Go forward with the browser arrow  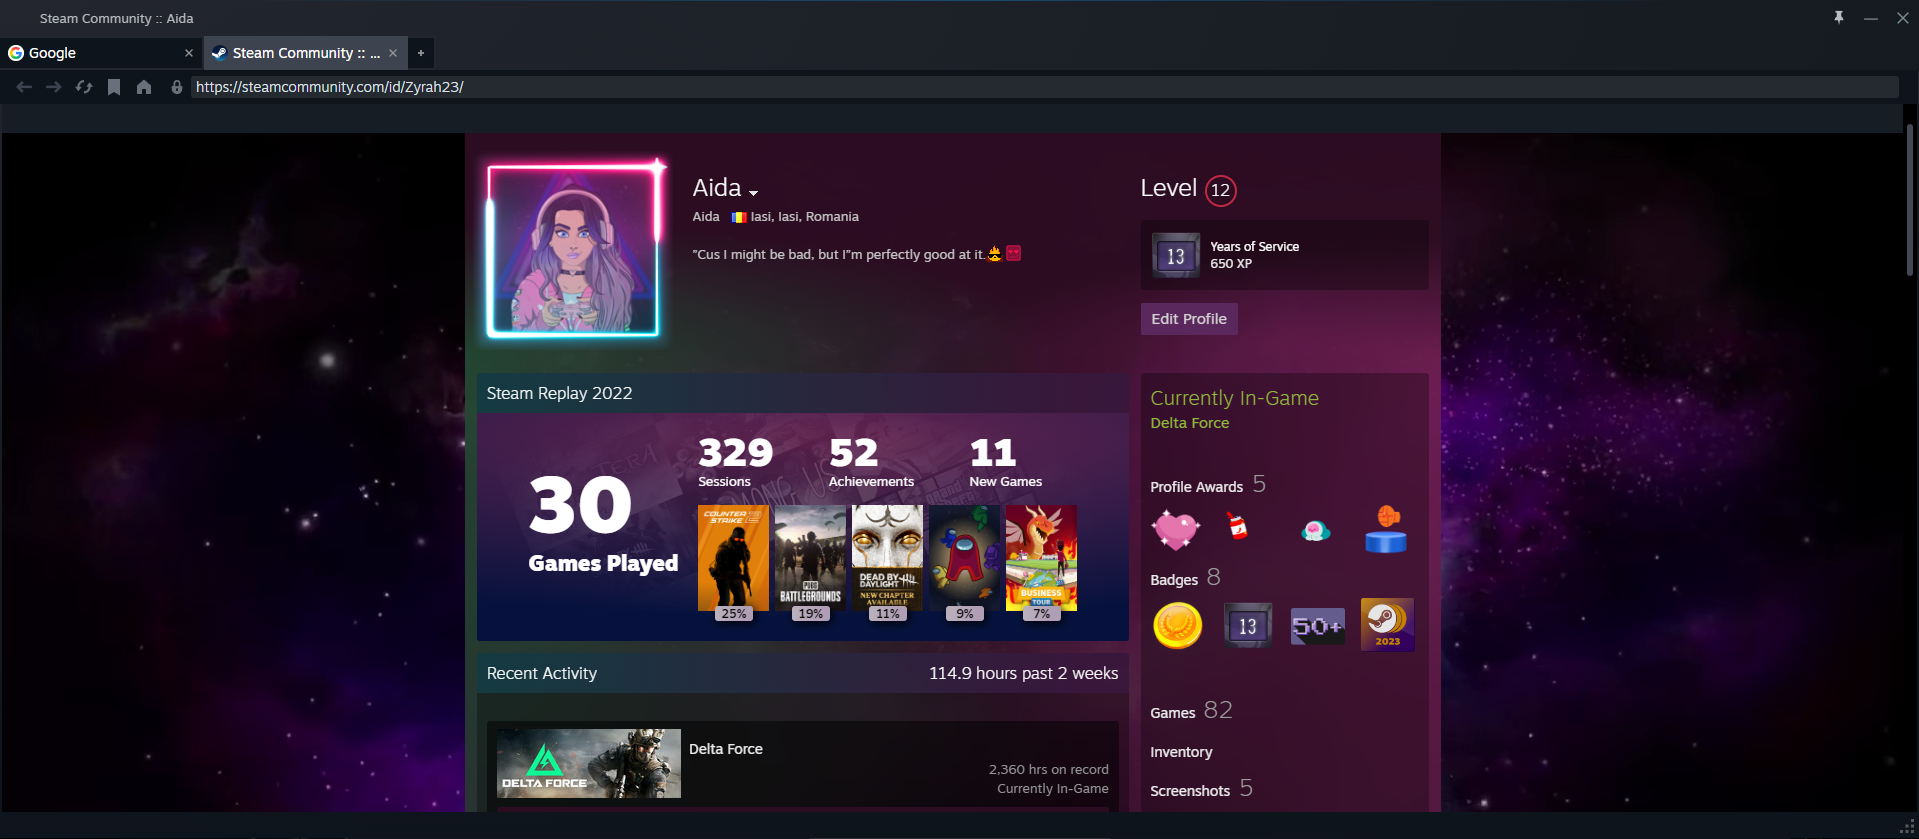54,87
